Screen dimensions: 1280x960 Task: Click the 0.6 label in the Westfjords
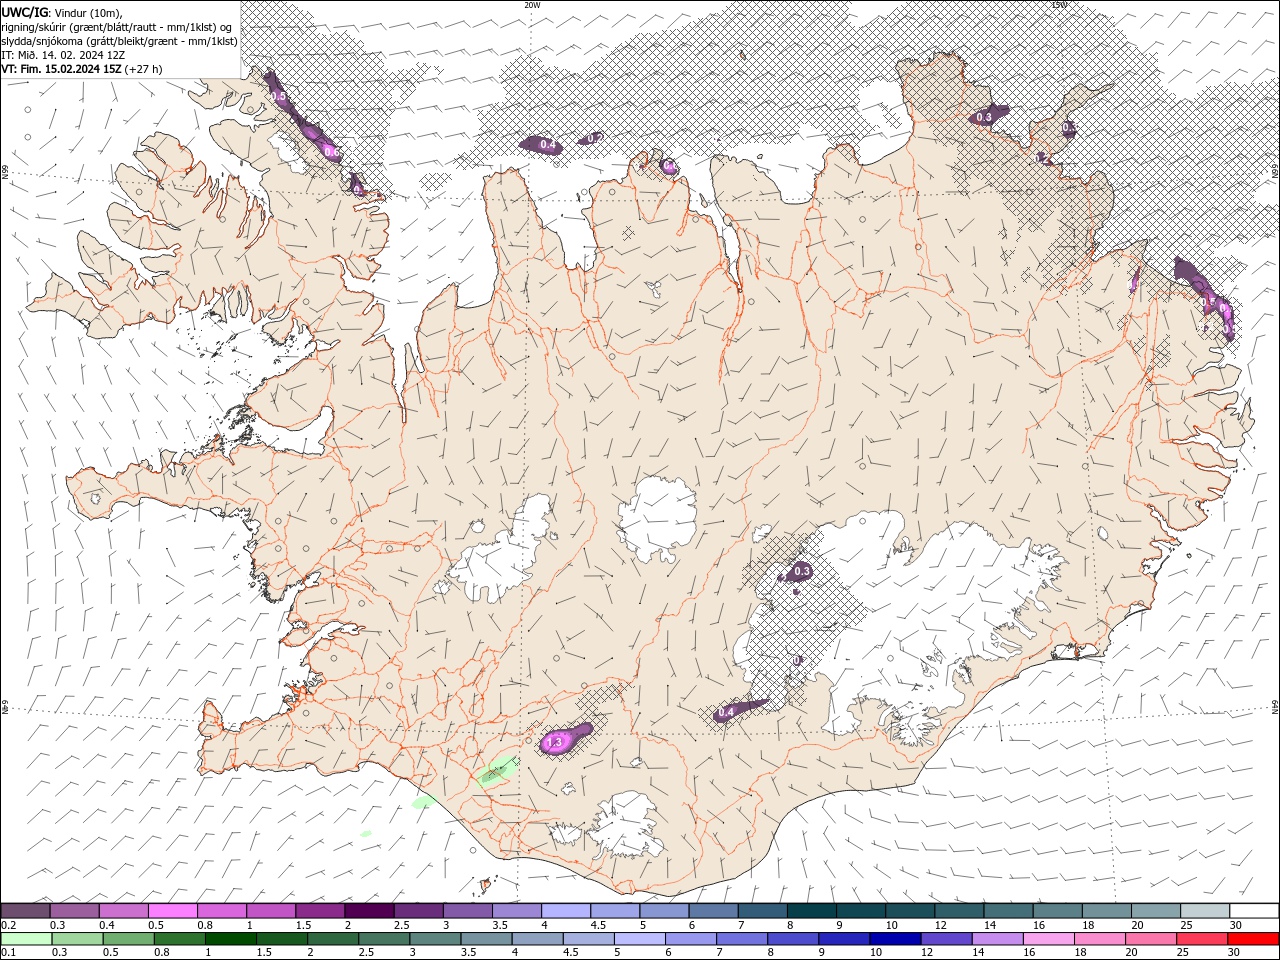pyautogui.click(x=332, y=152)
